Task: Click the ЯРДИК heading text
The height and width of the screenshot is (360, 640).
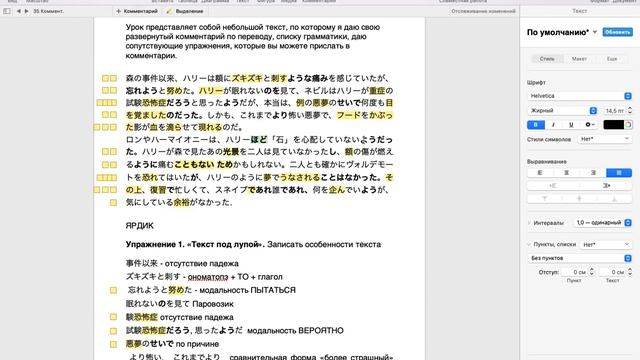Action: tap(140, 226)
